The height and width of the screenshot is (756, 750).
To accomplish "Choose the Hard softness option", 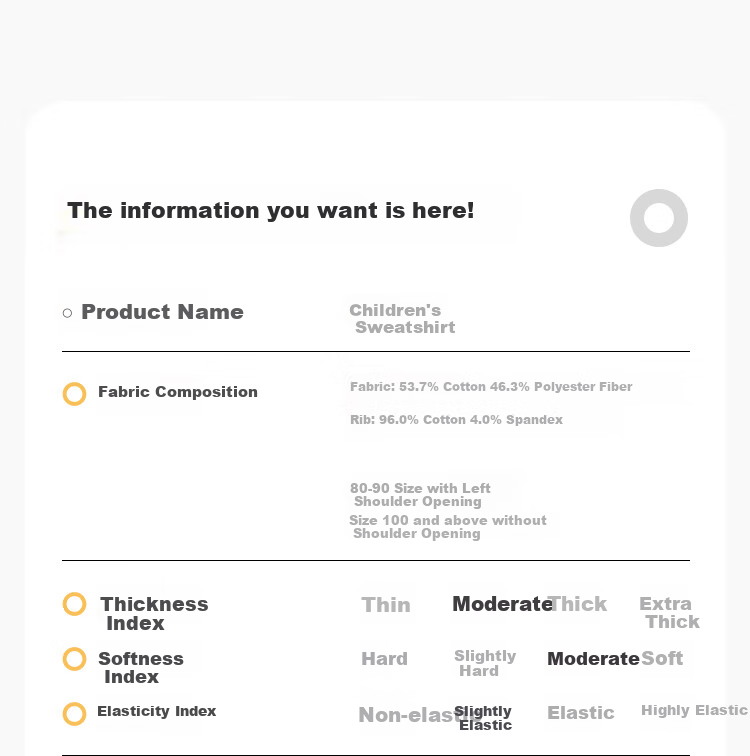I will (x=384, y=659).
